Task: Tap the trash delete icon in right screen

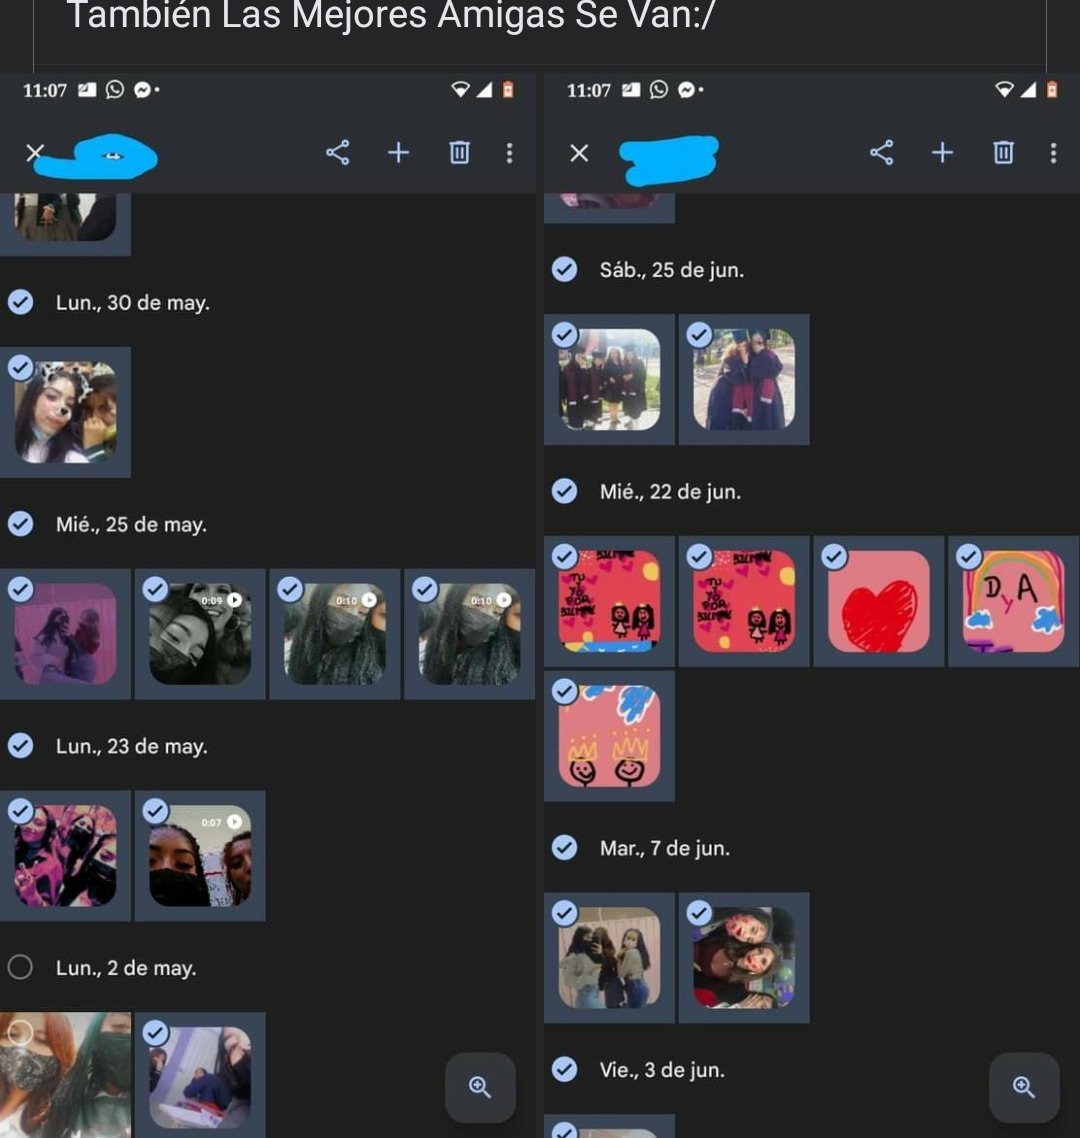Action: pos(1003,152)
